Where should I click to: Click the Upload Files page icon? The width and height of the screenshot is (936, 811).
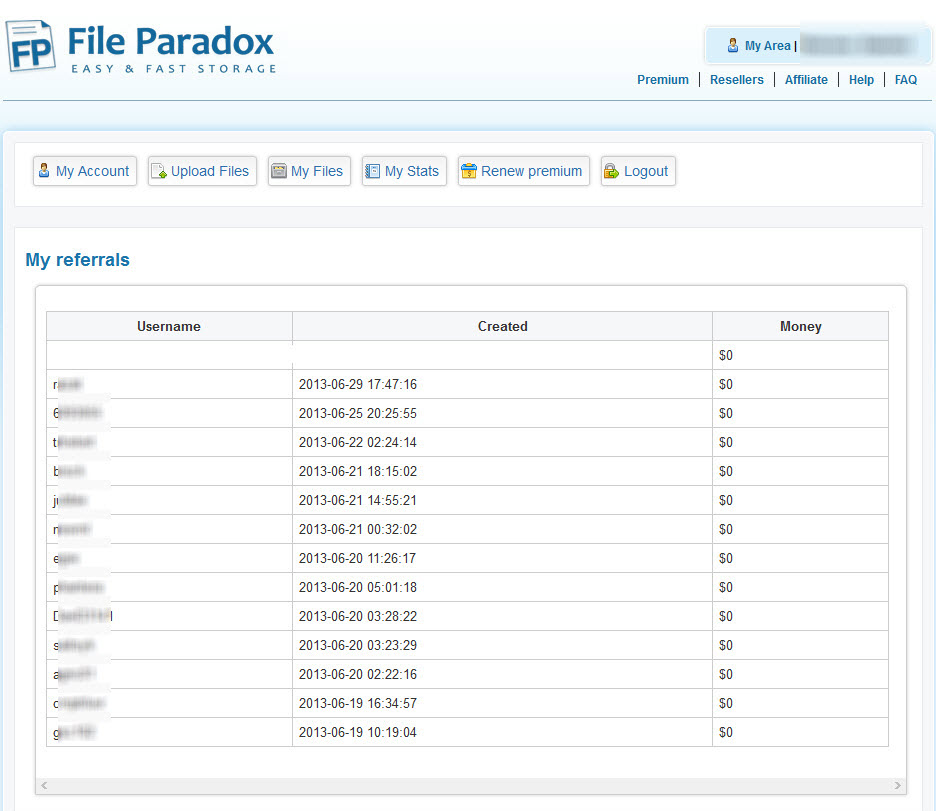tap(159, 171)
